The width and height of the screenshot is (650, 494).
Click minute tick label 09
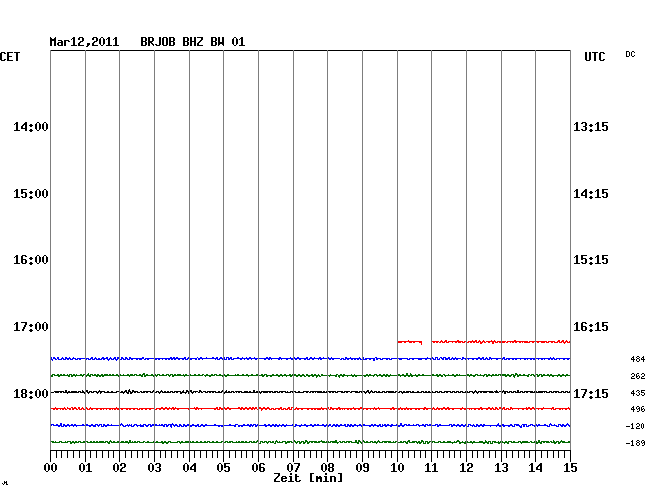(362, 468)
